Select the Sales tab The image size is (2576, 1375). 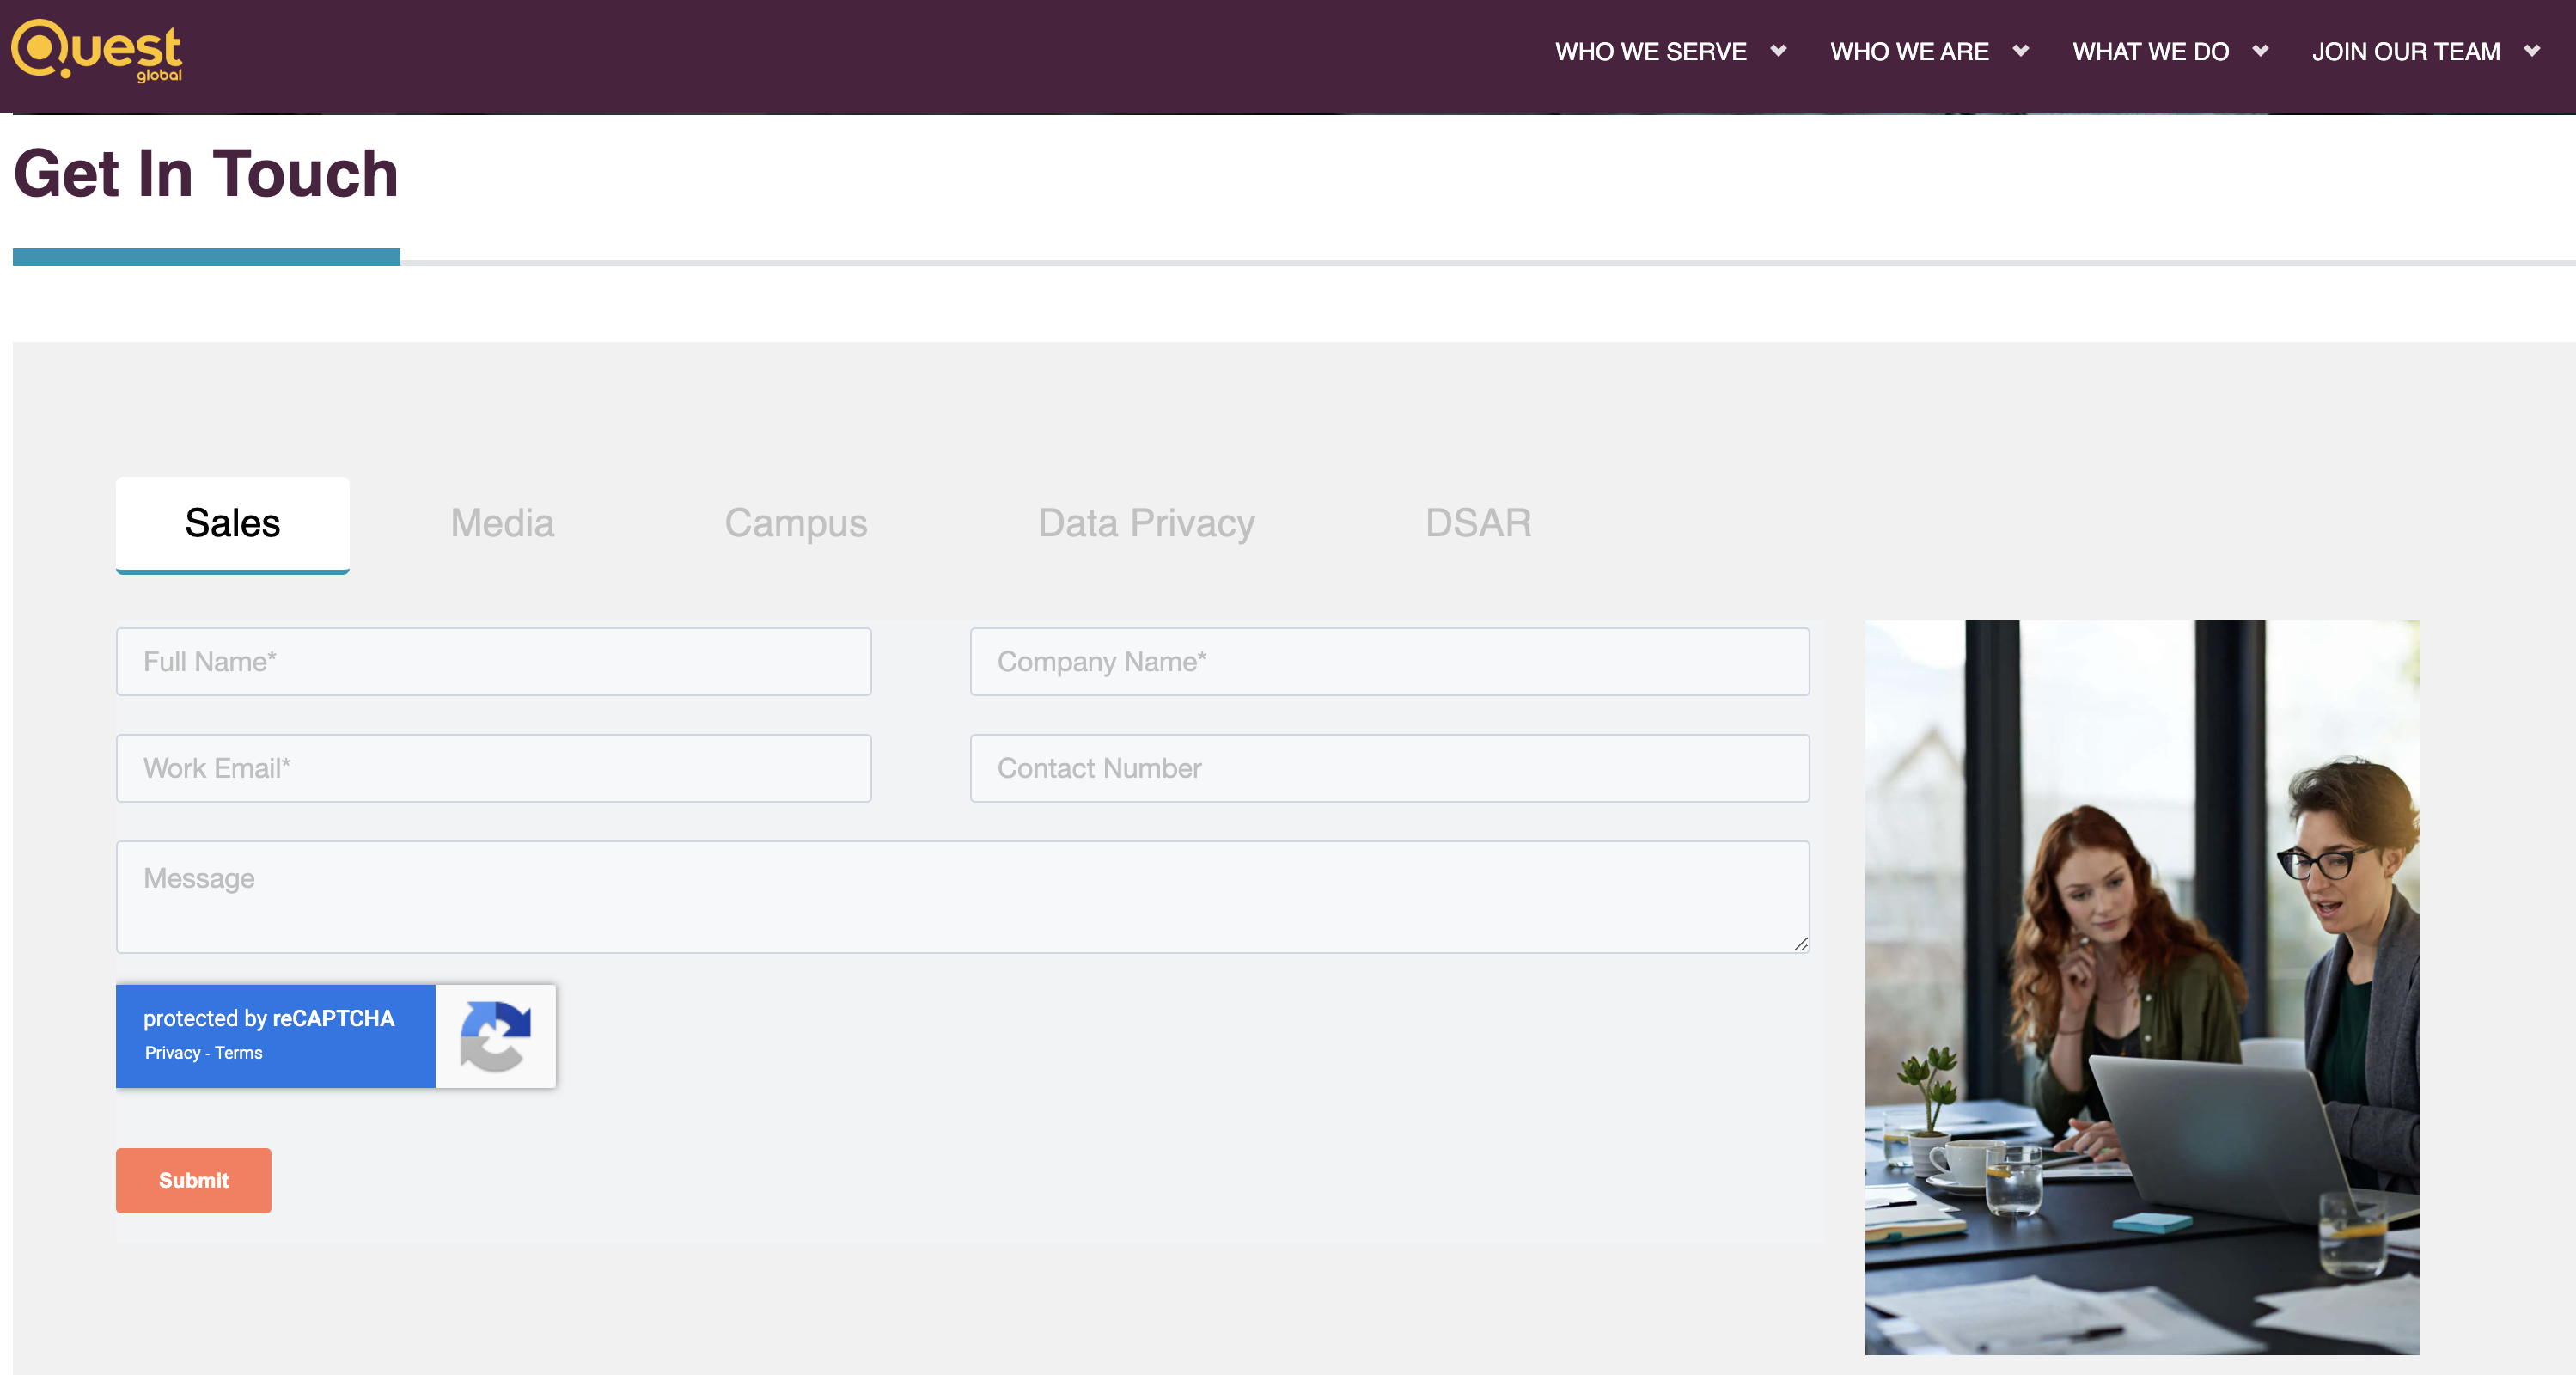[232, 523]
